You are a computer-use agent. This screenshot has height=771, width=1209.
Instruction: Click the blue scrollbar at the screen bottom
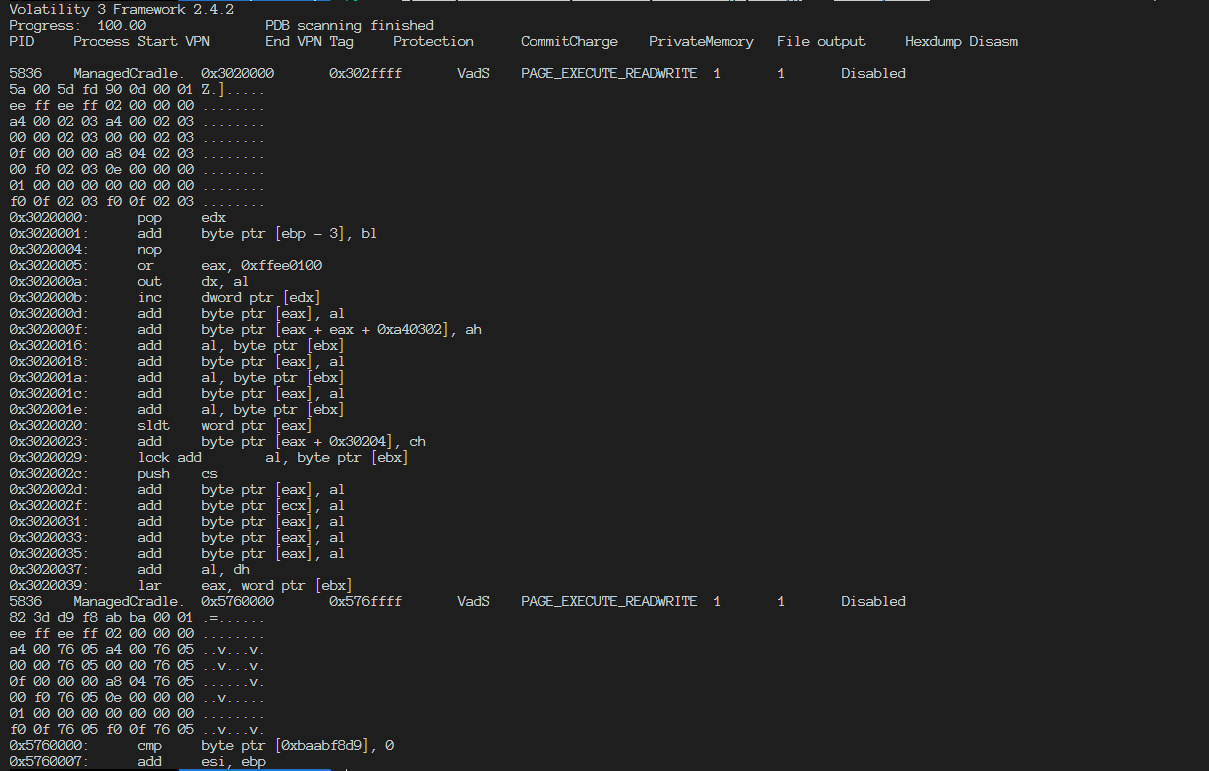coord(255,769)
